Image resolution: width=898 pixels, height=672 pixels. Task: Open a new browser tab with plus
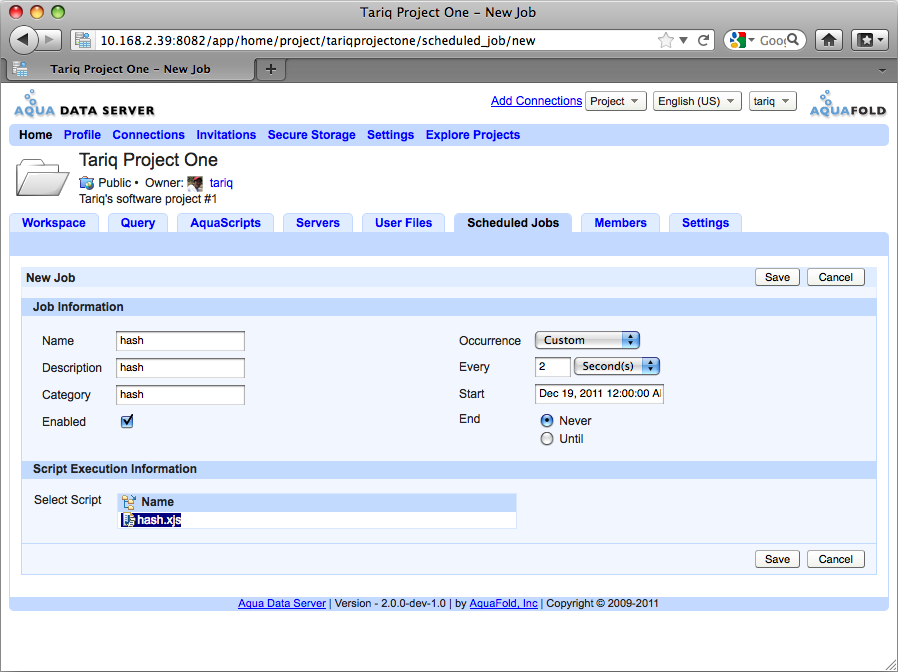pyautogui.click(x=271, y=69)
